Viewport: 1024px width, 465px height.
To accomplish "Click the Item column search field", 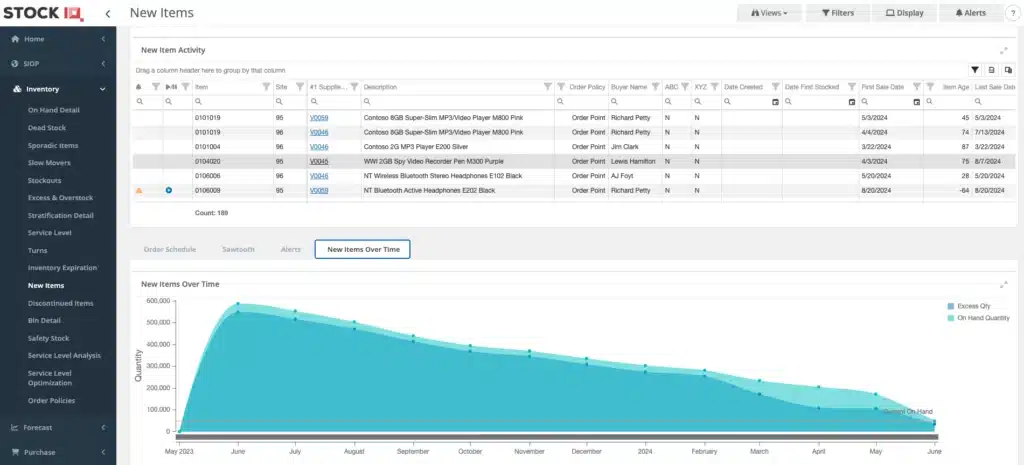I will click(232, 103).
